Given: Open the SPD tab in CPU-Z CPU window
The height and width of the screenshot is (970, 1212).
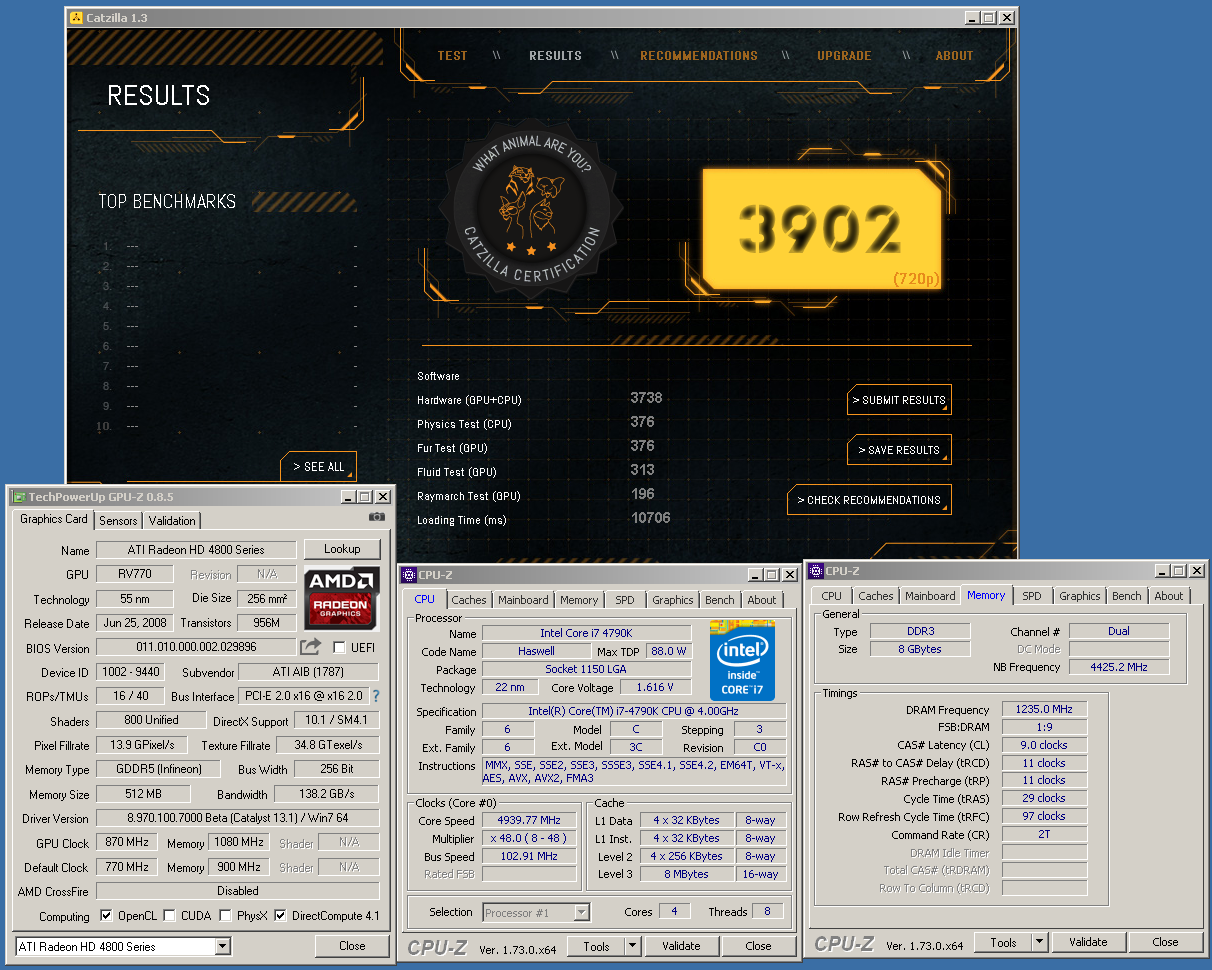Looking at the screenshot, I should (x=625, y=600).
